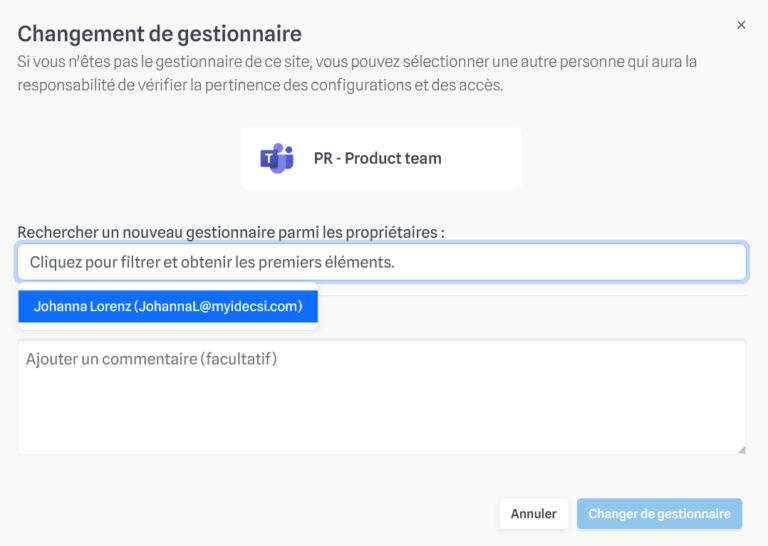Focus the new manager search field

coord(382,262)
